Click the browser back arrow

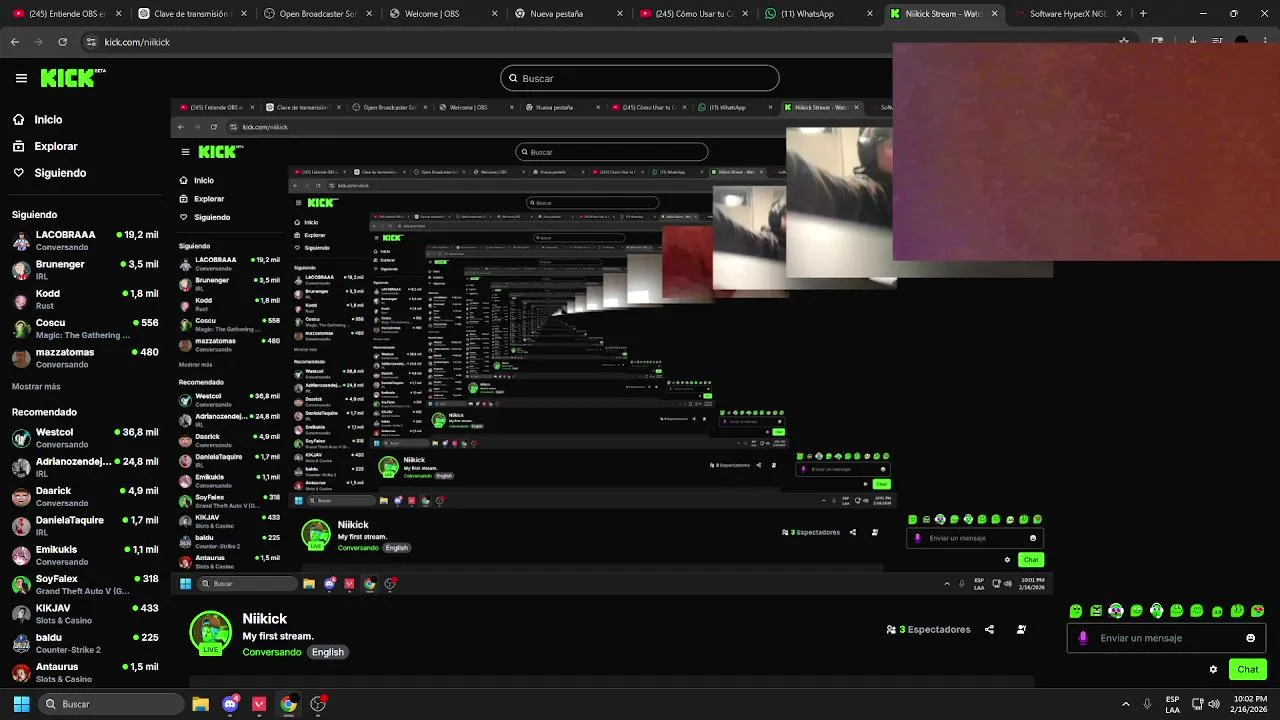click(14, 42)
